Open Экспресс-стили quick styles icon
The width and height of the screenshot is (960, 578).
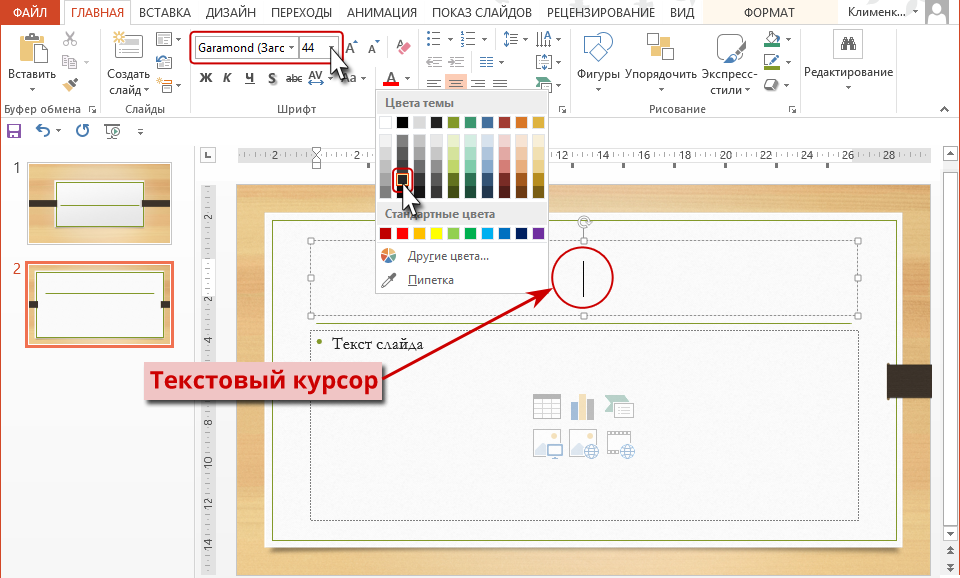click(730, 48)
